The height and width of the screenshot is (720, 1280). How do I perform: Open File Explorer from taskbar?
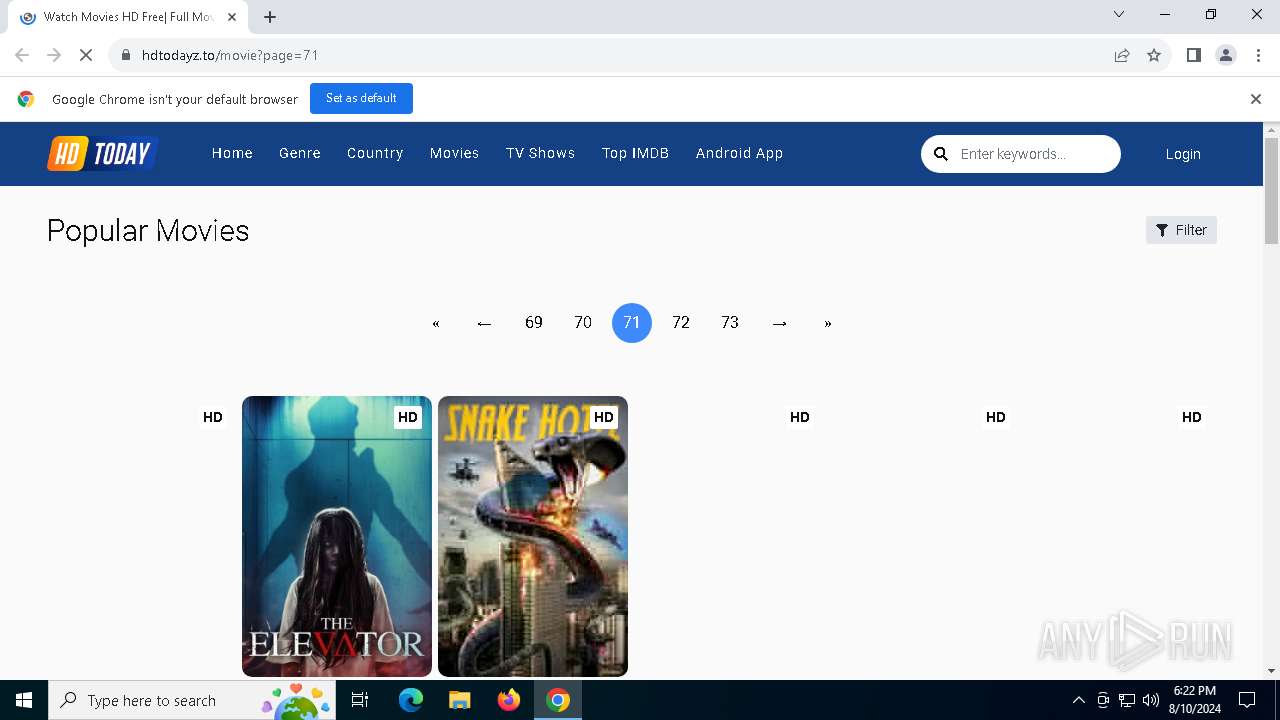pos(459,700)
